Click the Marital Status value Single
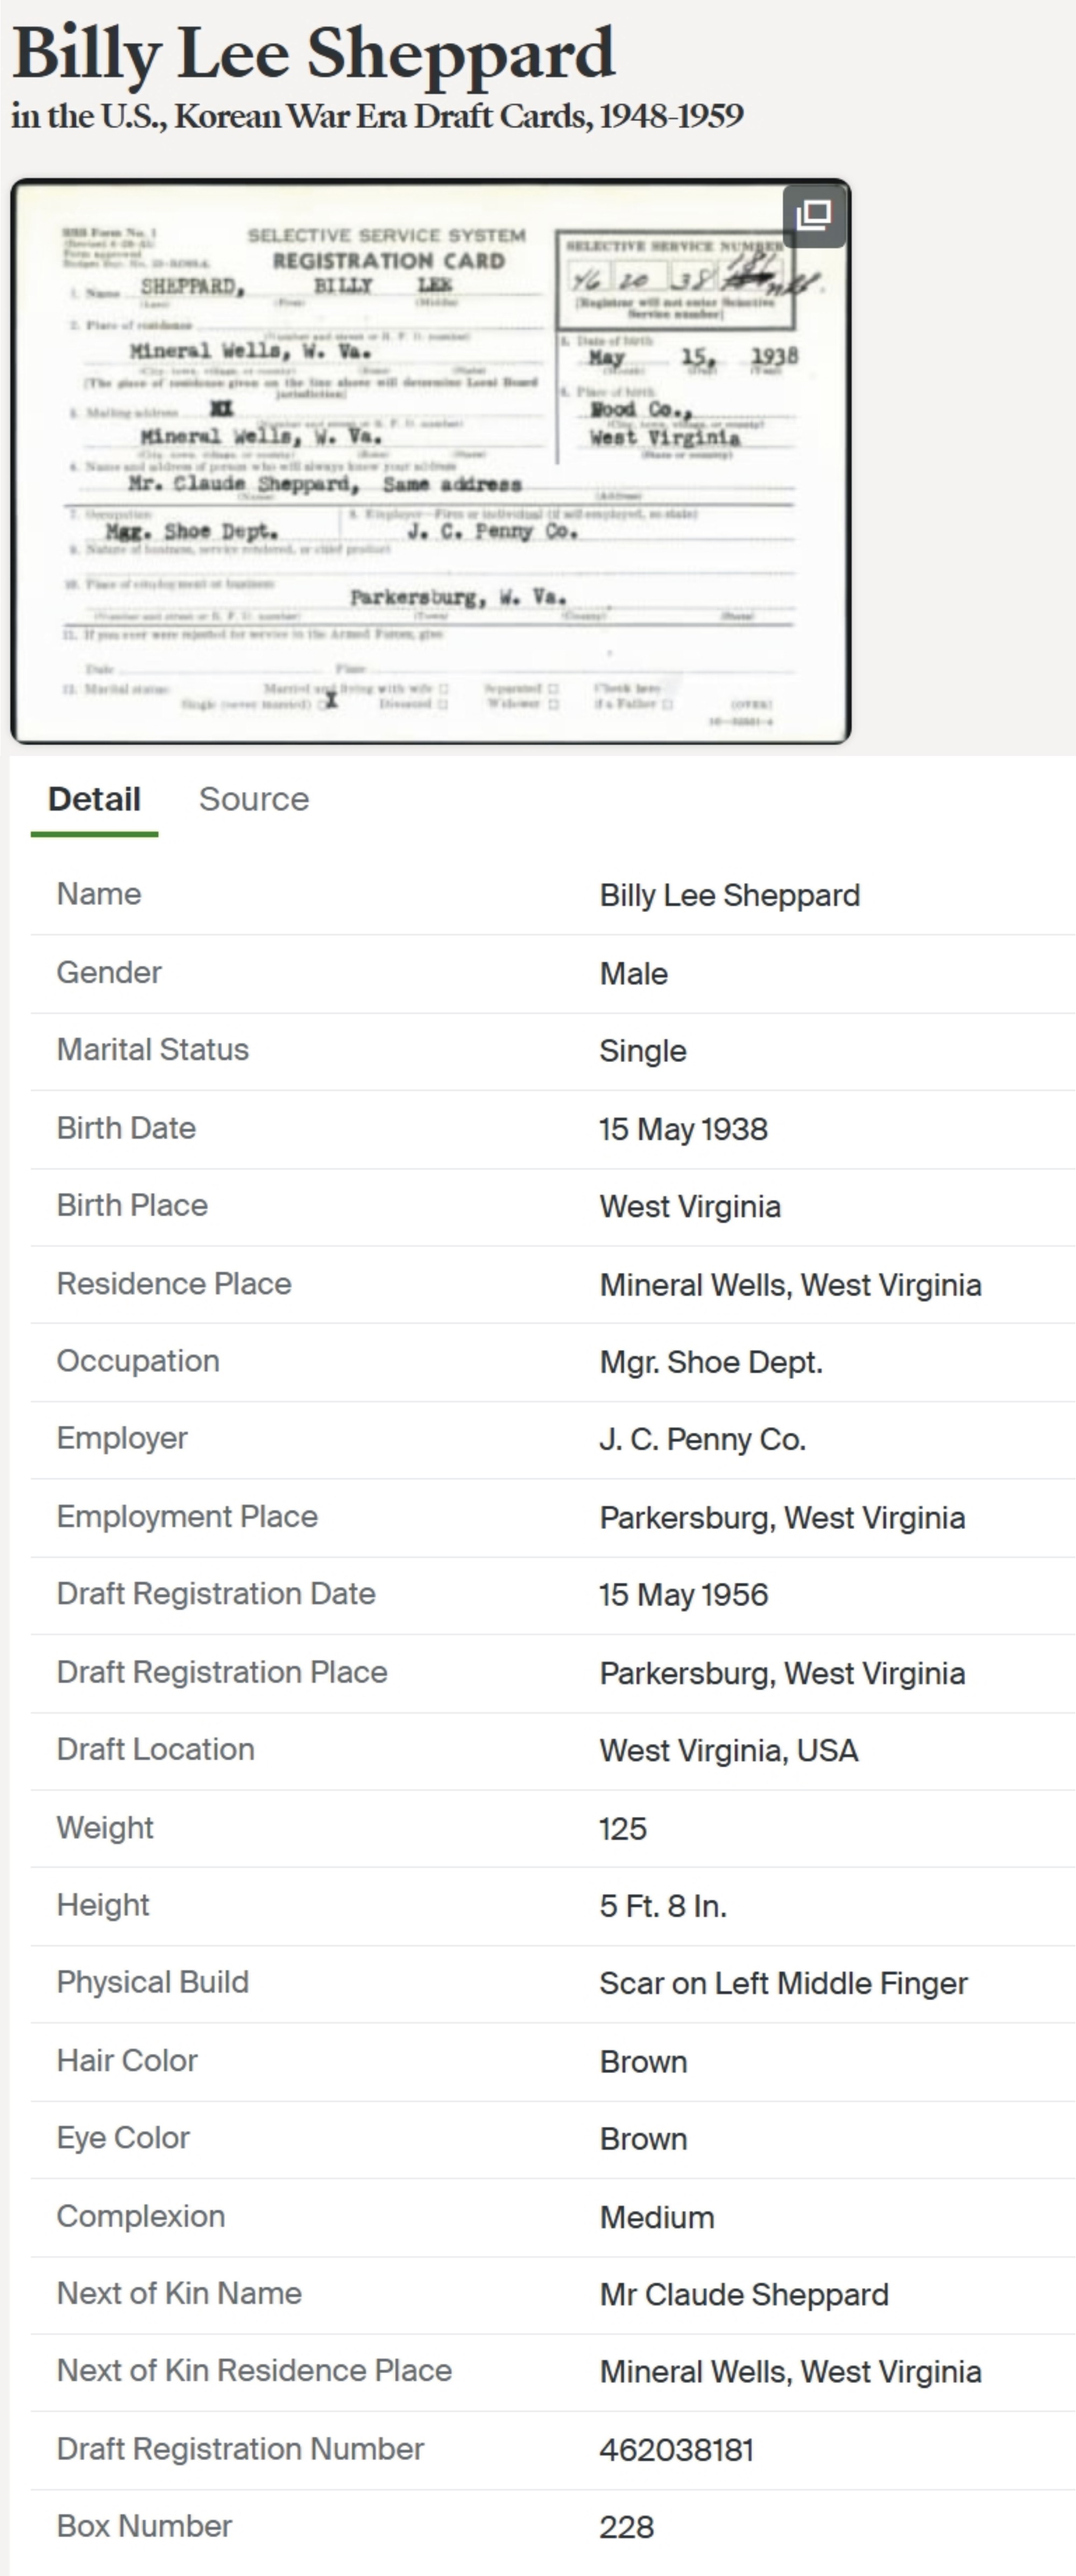This screenshot has width=1076, height=2576. 642,1051
